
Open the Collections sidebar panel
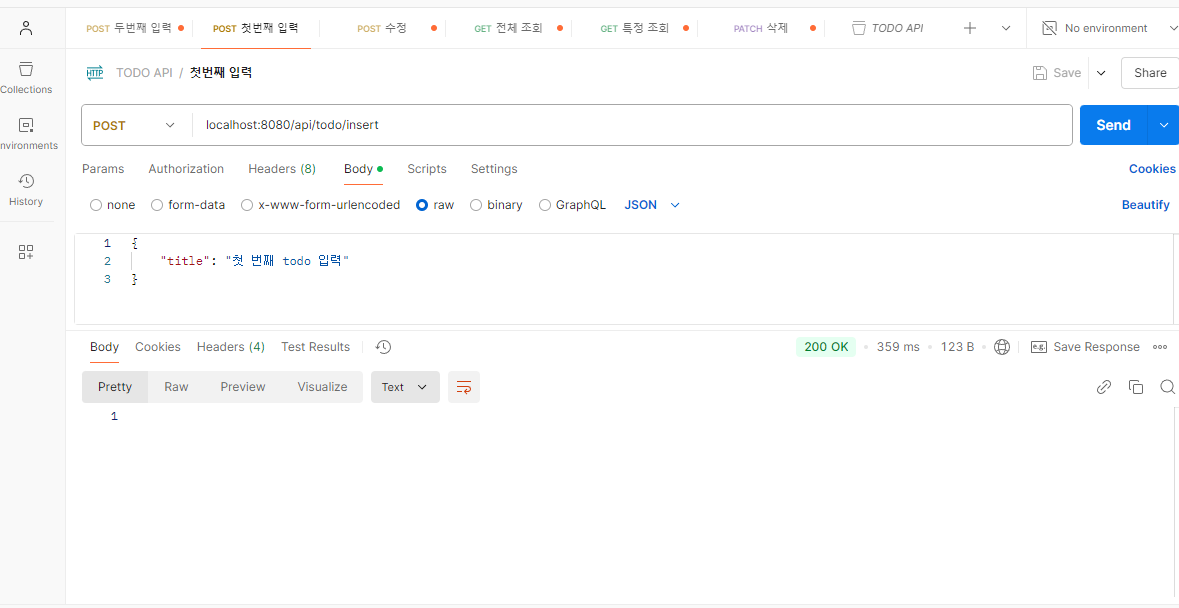coord(26,77)
